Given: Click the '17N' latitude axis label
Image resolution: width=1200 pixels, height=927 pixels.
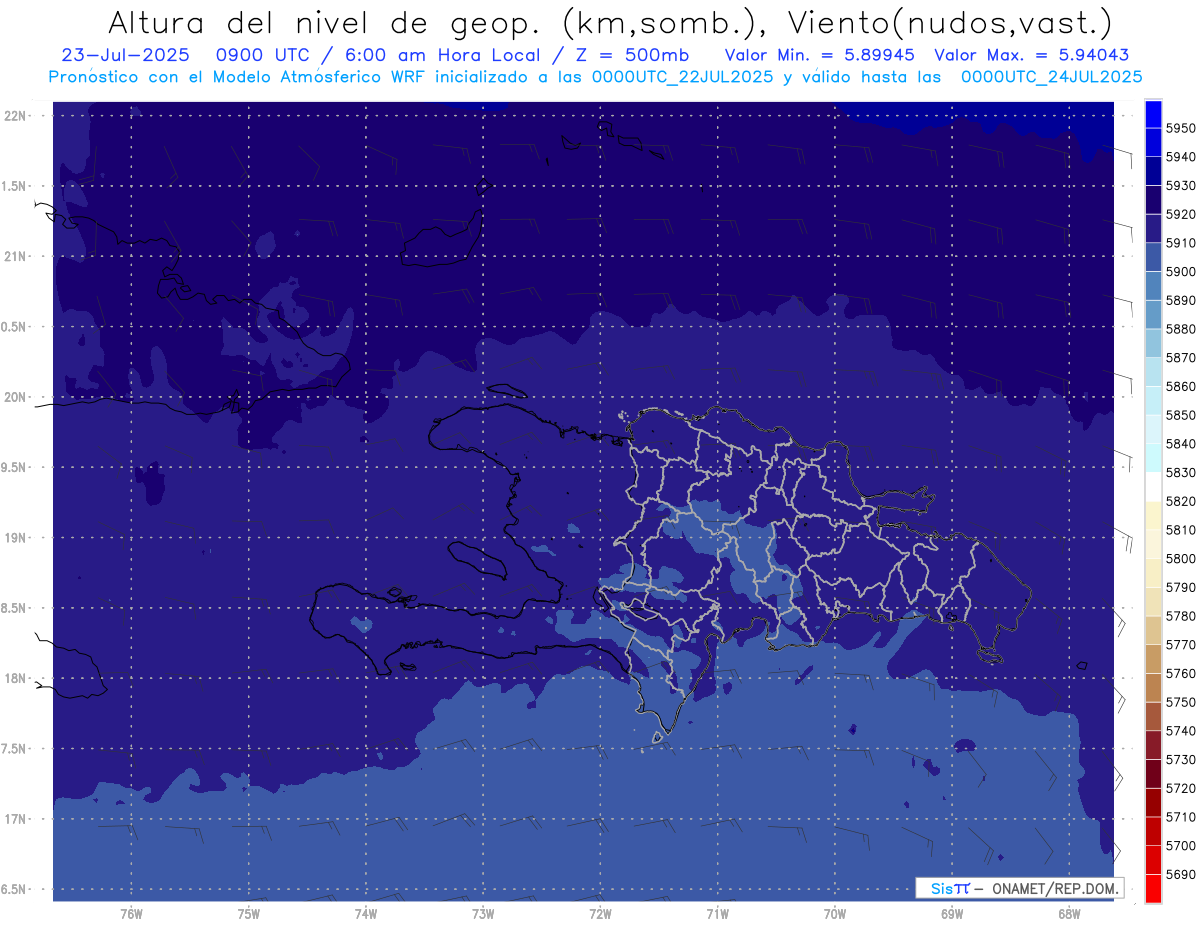Looking at the screenshot, I should pos(15,819).
